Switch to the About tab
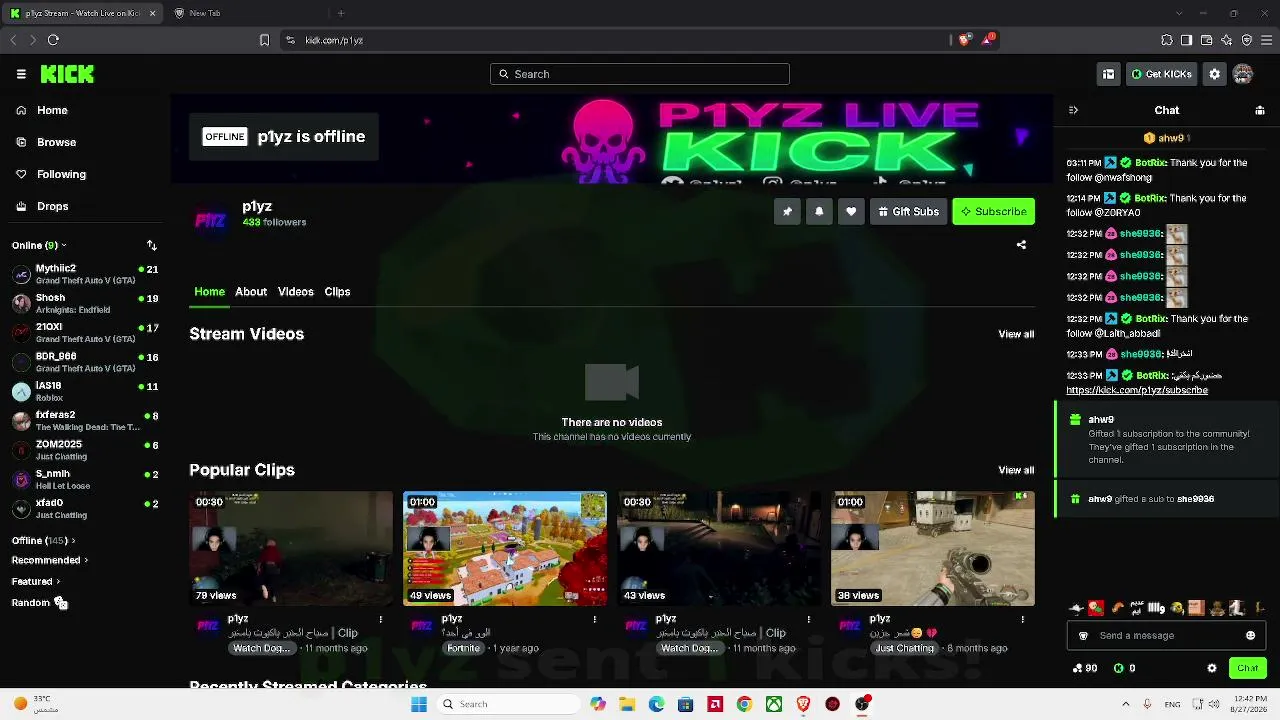This screenshot has height=720, width=1280. [x=251, y=292]
